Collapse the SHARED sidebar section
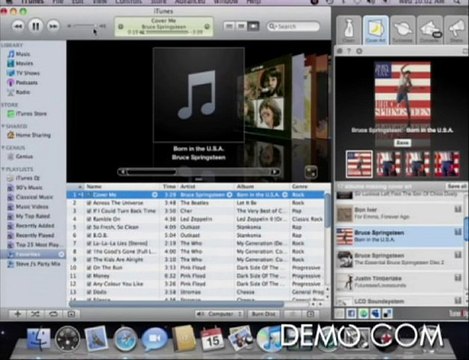Image resolution: width=469 pixels, height=360 pixels. (3, 126)
